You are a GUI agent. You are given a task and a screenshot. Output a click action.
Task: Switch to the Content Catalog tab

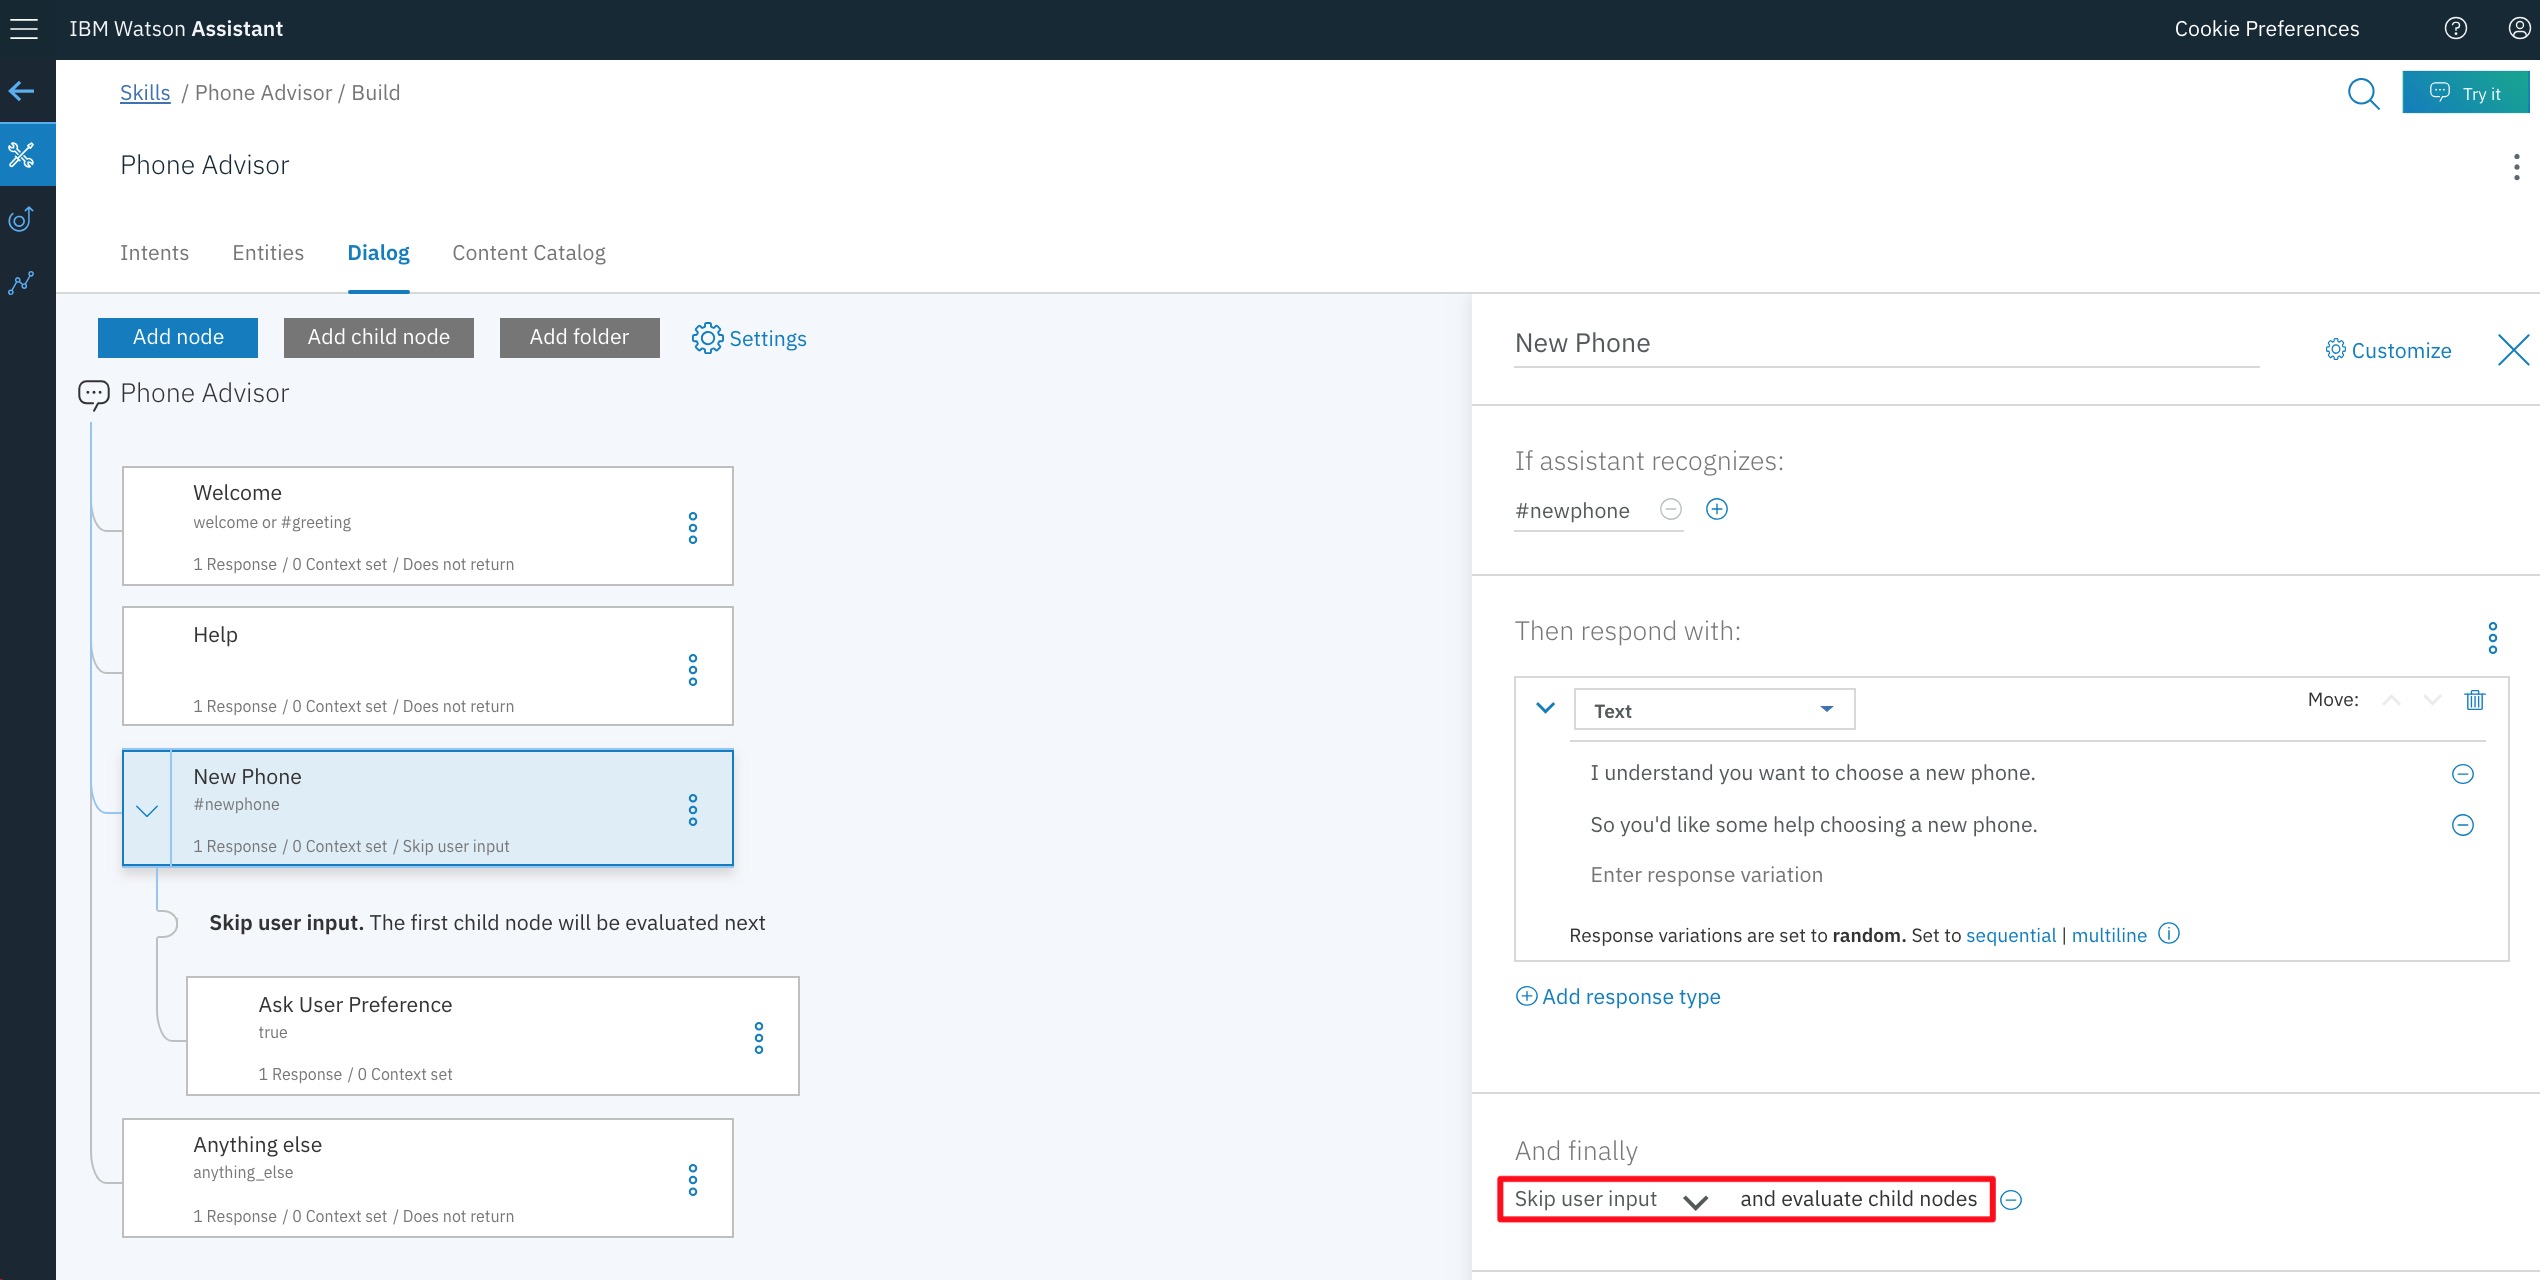(x=528, y=253)
